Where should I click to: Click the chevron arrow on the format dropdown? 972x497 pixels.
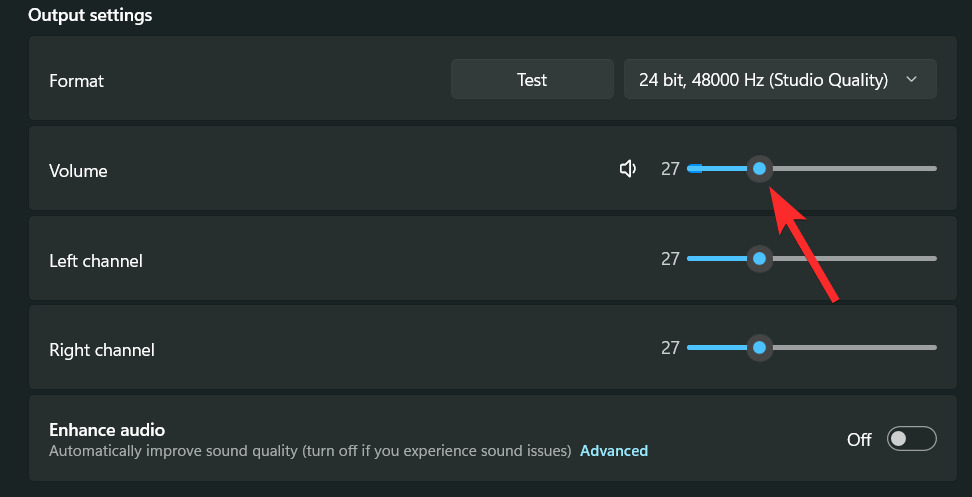[x=911, y=80]
